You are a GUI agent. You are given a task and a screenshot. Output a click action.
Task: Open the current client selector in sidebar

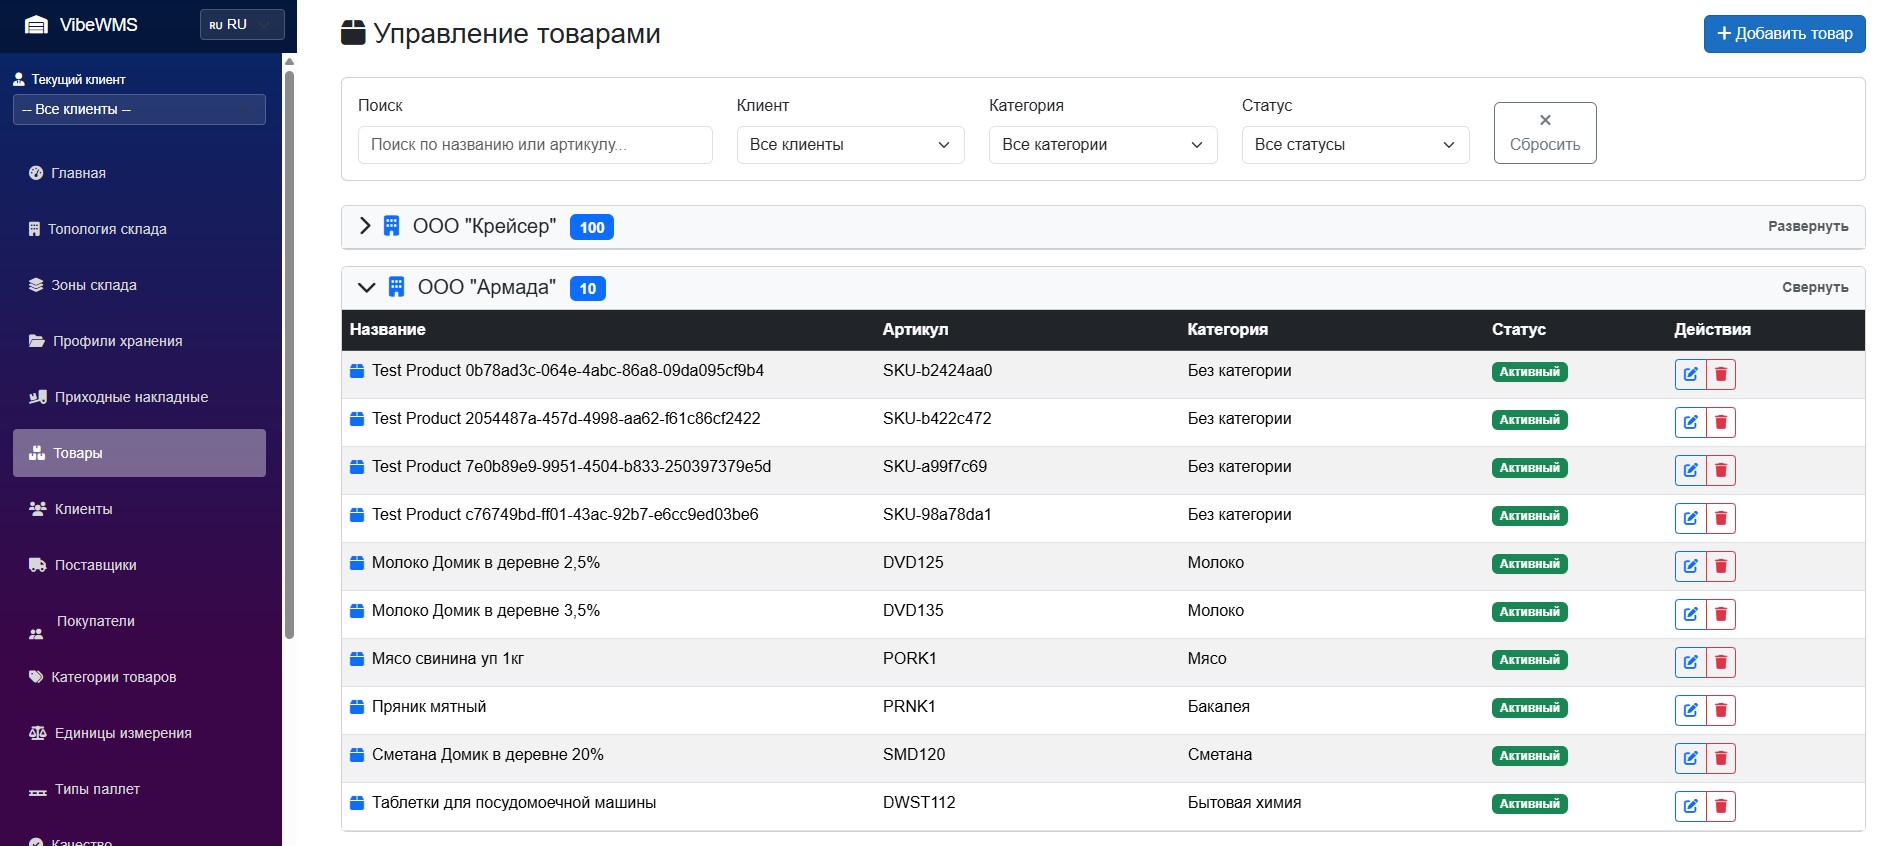[139, 109]
